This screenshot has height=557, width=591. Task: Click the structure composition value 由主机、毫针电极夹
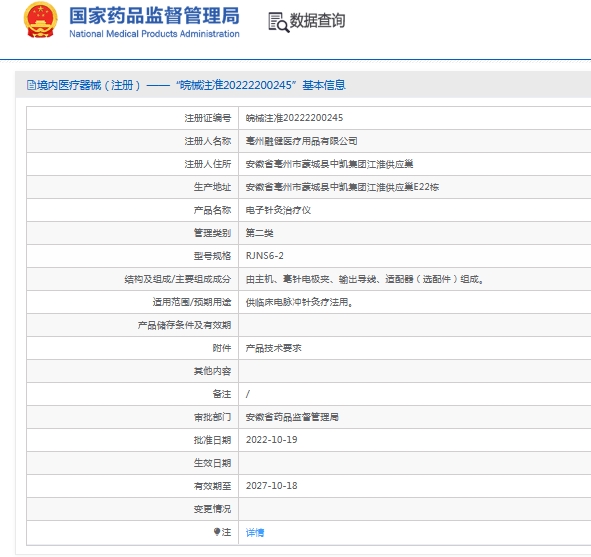(x=364, y=279)
